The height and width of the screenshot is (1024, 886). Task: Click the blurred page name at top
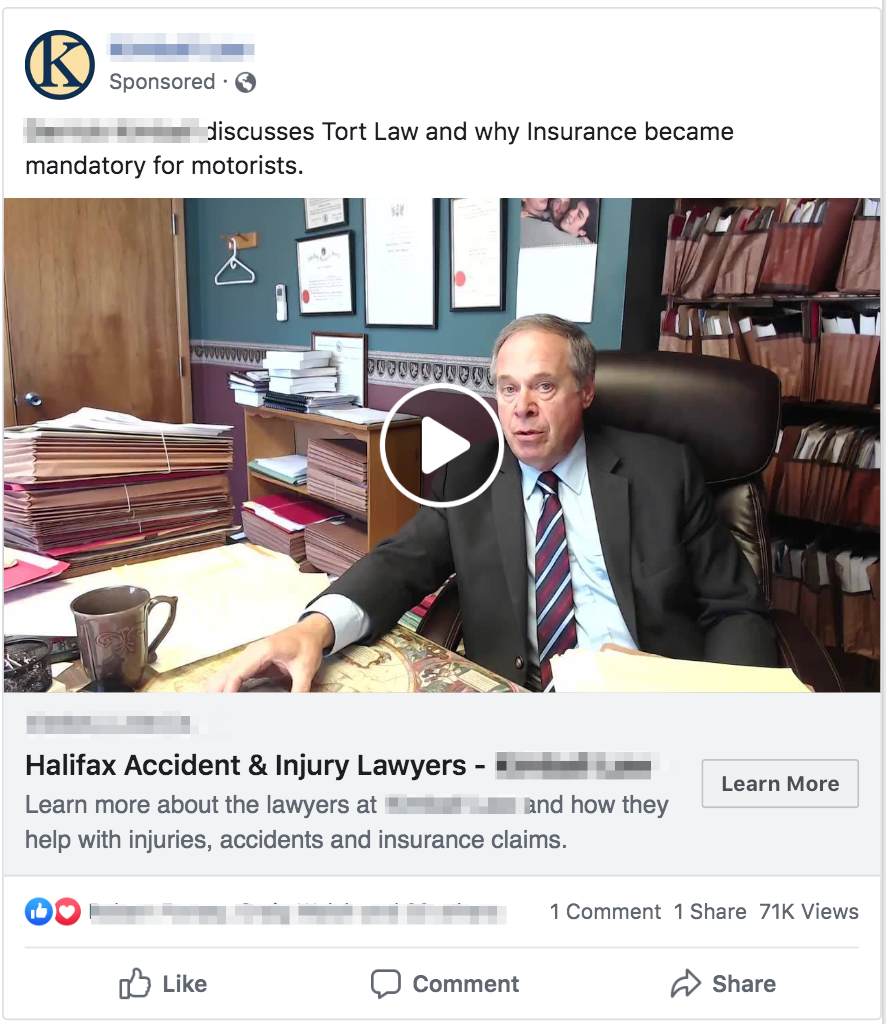pos(182,48)
